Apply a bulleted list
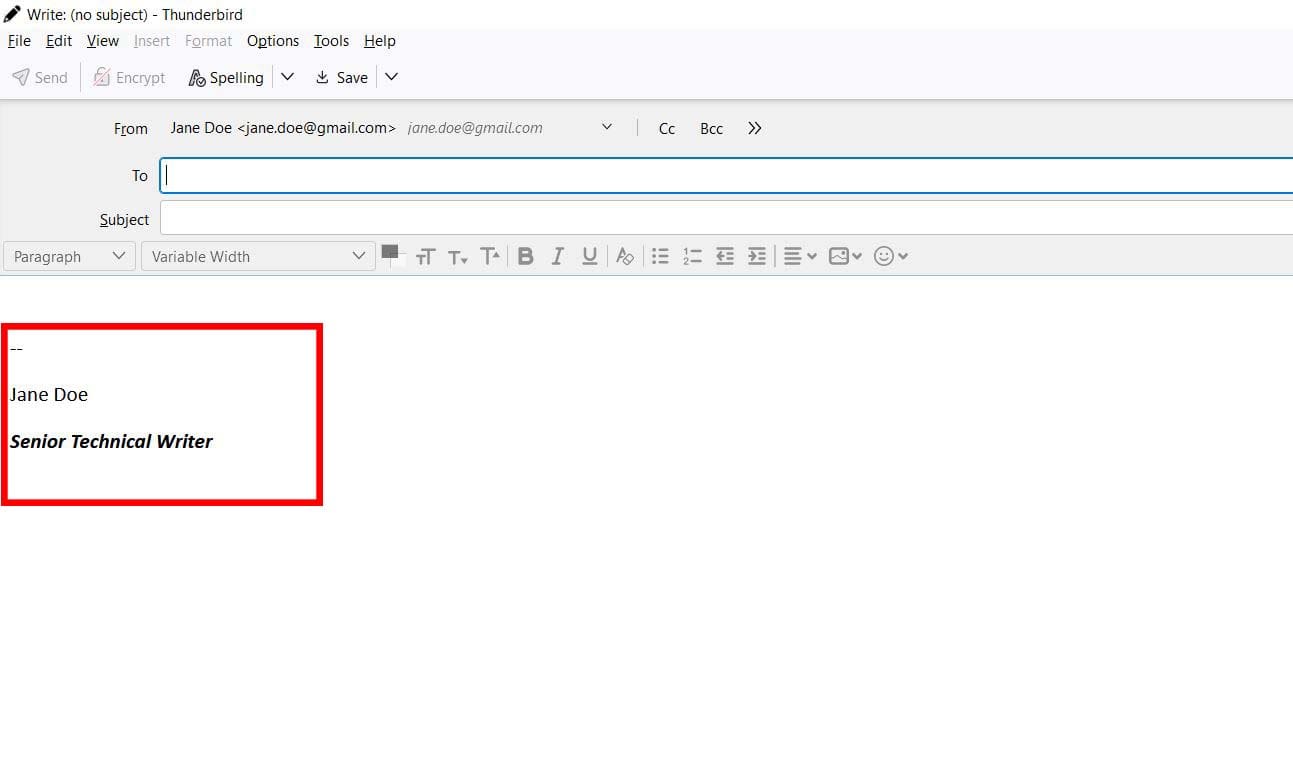The height and width of the screenshot is (781, 1293). [x=660, y=256]
